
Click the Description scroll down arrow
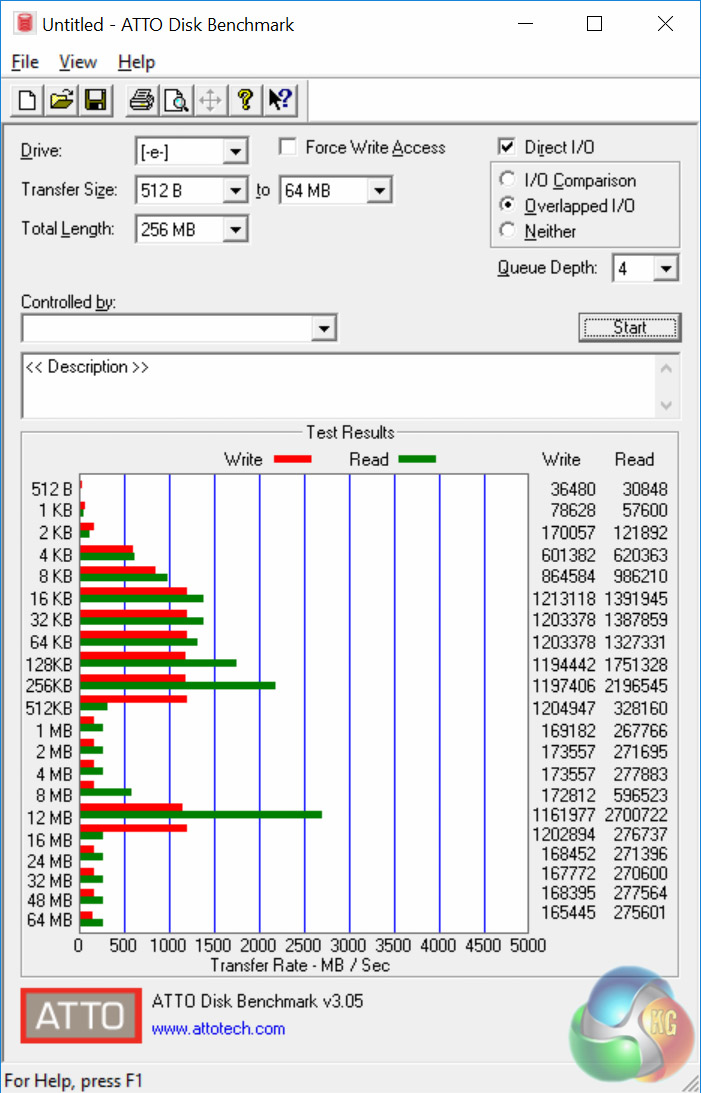665,405
